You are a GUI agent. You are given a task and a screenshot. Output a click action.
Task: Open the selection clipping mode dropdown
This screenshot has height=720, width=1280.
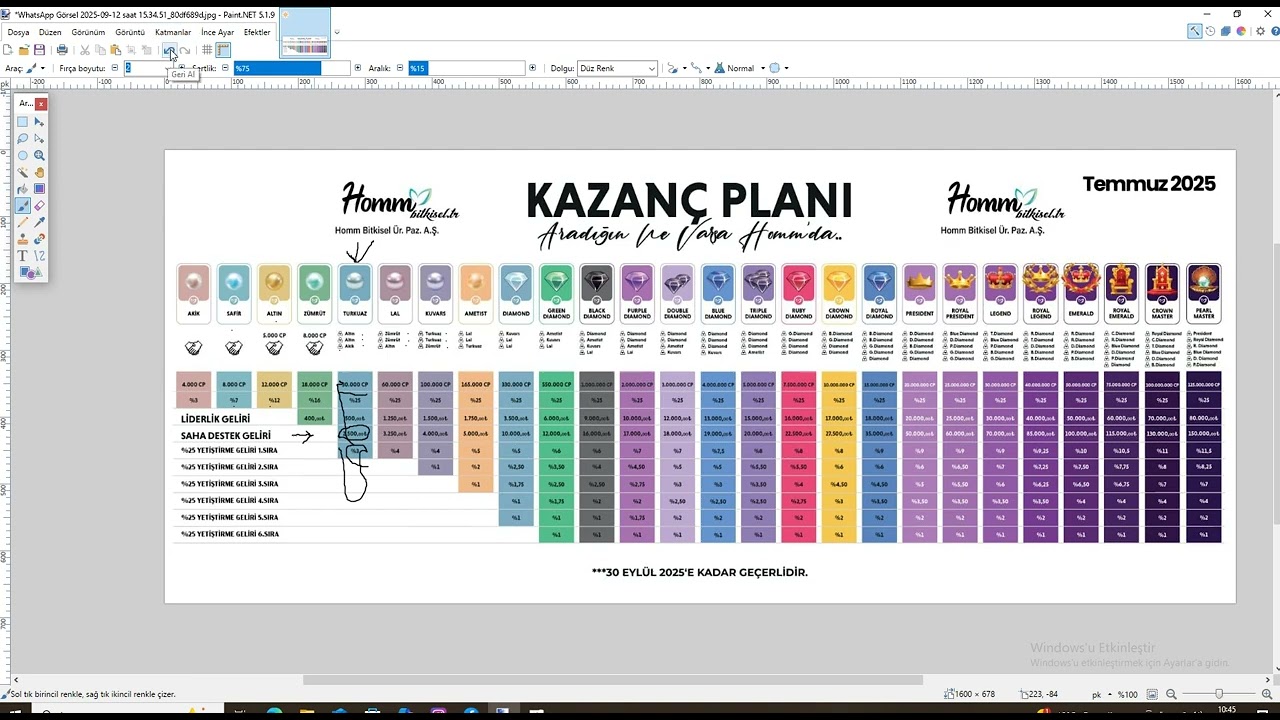click(x=778, y=68)
